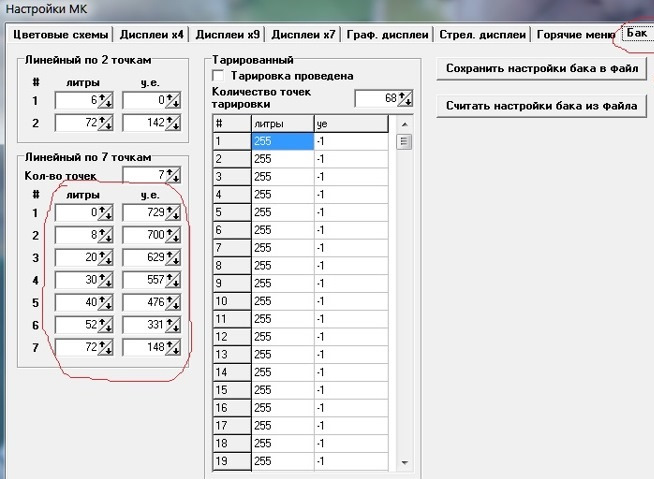Select the литры cell in table row 19
The image size is (654, 479).
coord(283,461)
